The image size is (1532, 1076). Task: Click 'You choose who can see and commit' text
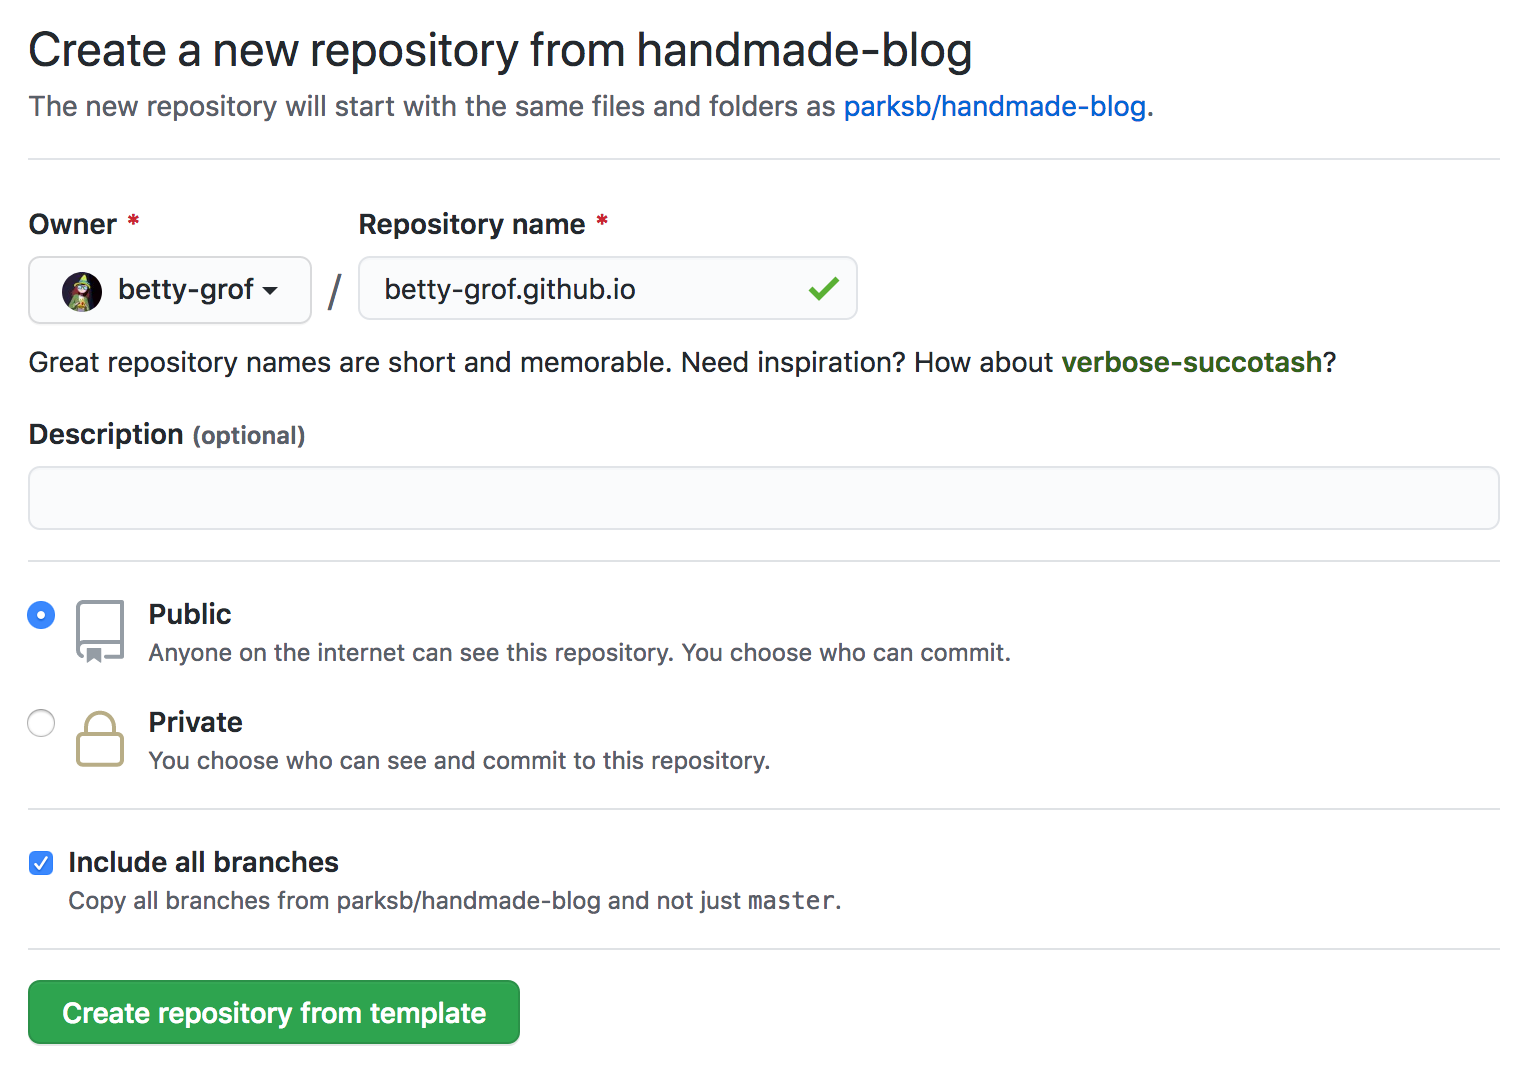click(x=460, y=761)
